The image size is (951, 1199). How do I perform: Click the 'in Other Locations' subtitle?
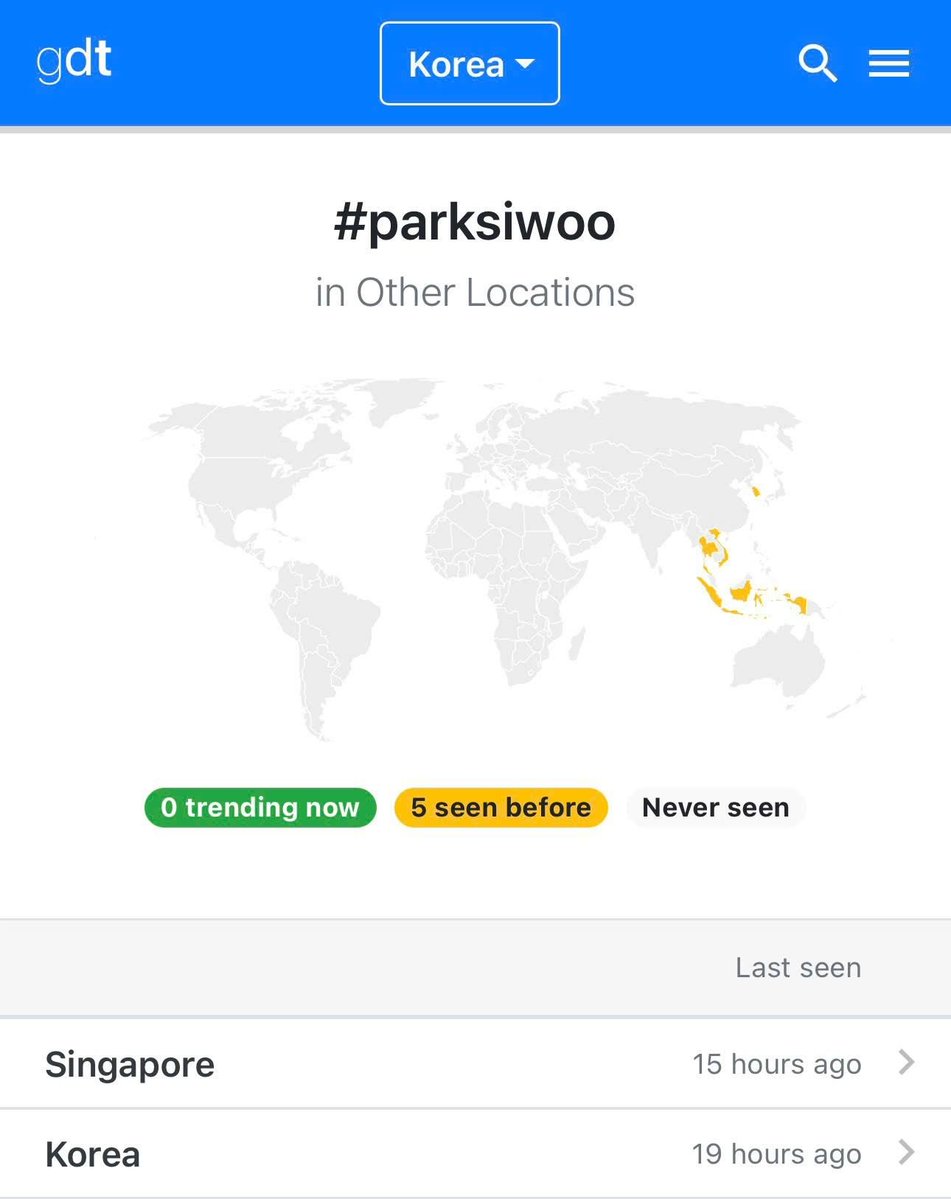[475, 292]
